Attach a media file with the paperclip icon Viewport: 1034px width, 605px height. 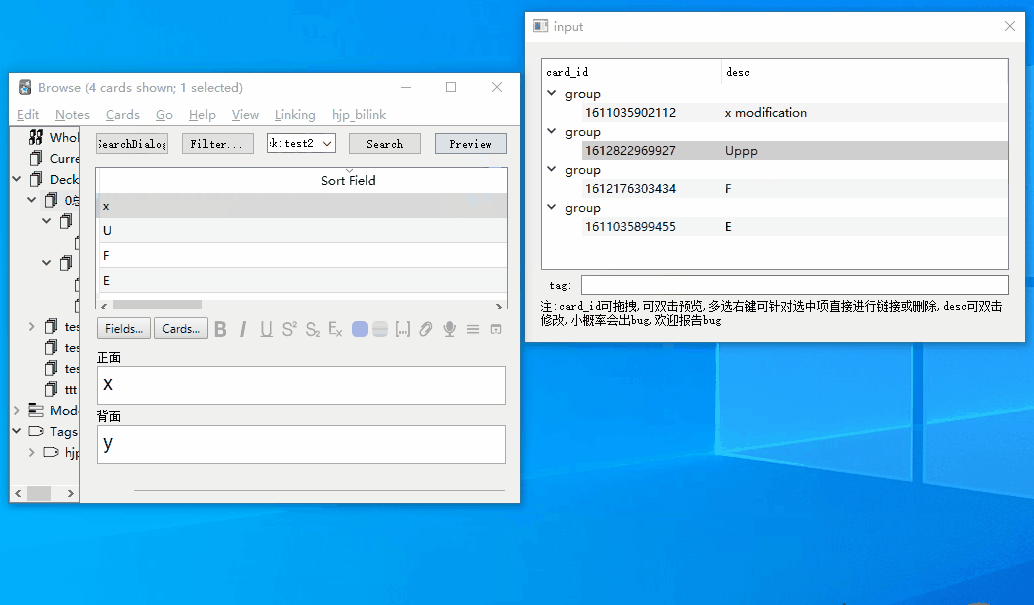click(x=426, y=329)
